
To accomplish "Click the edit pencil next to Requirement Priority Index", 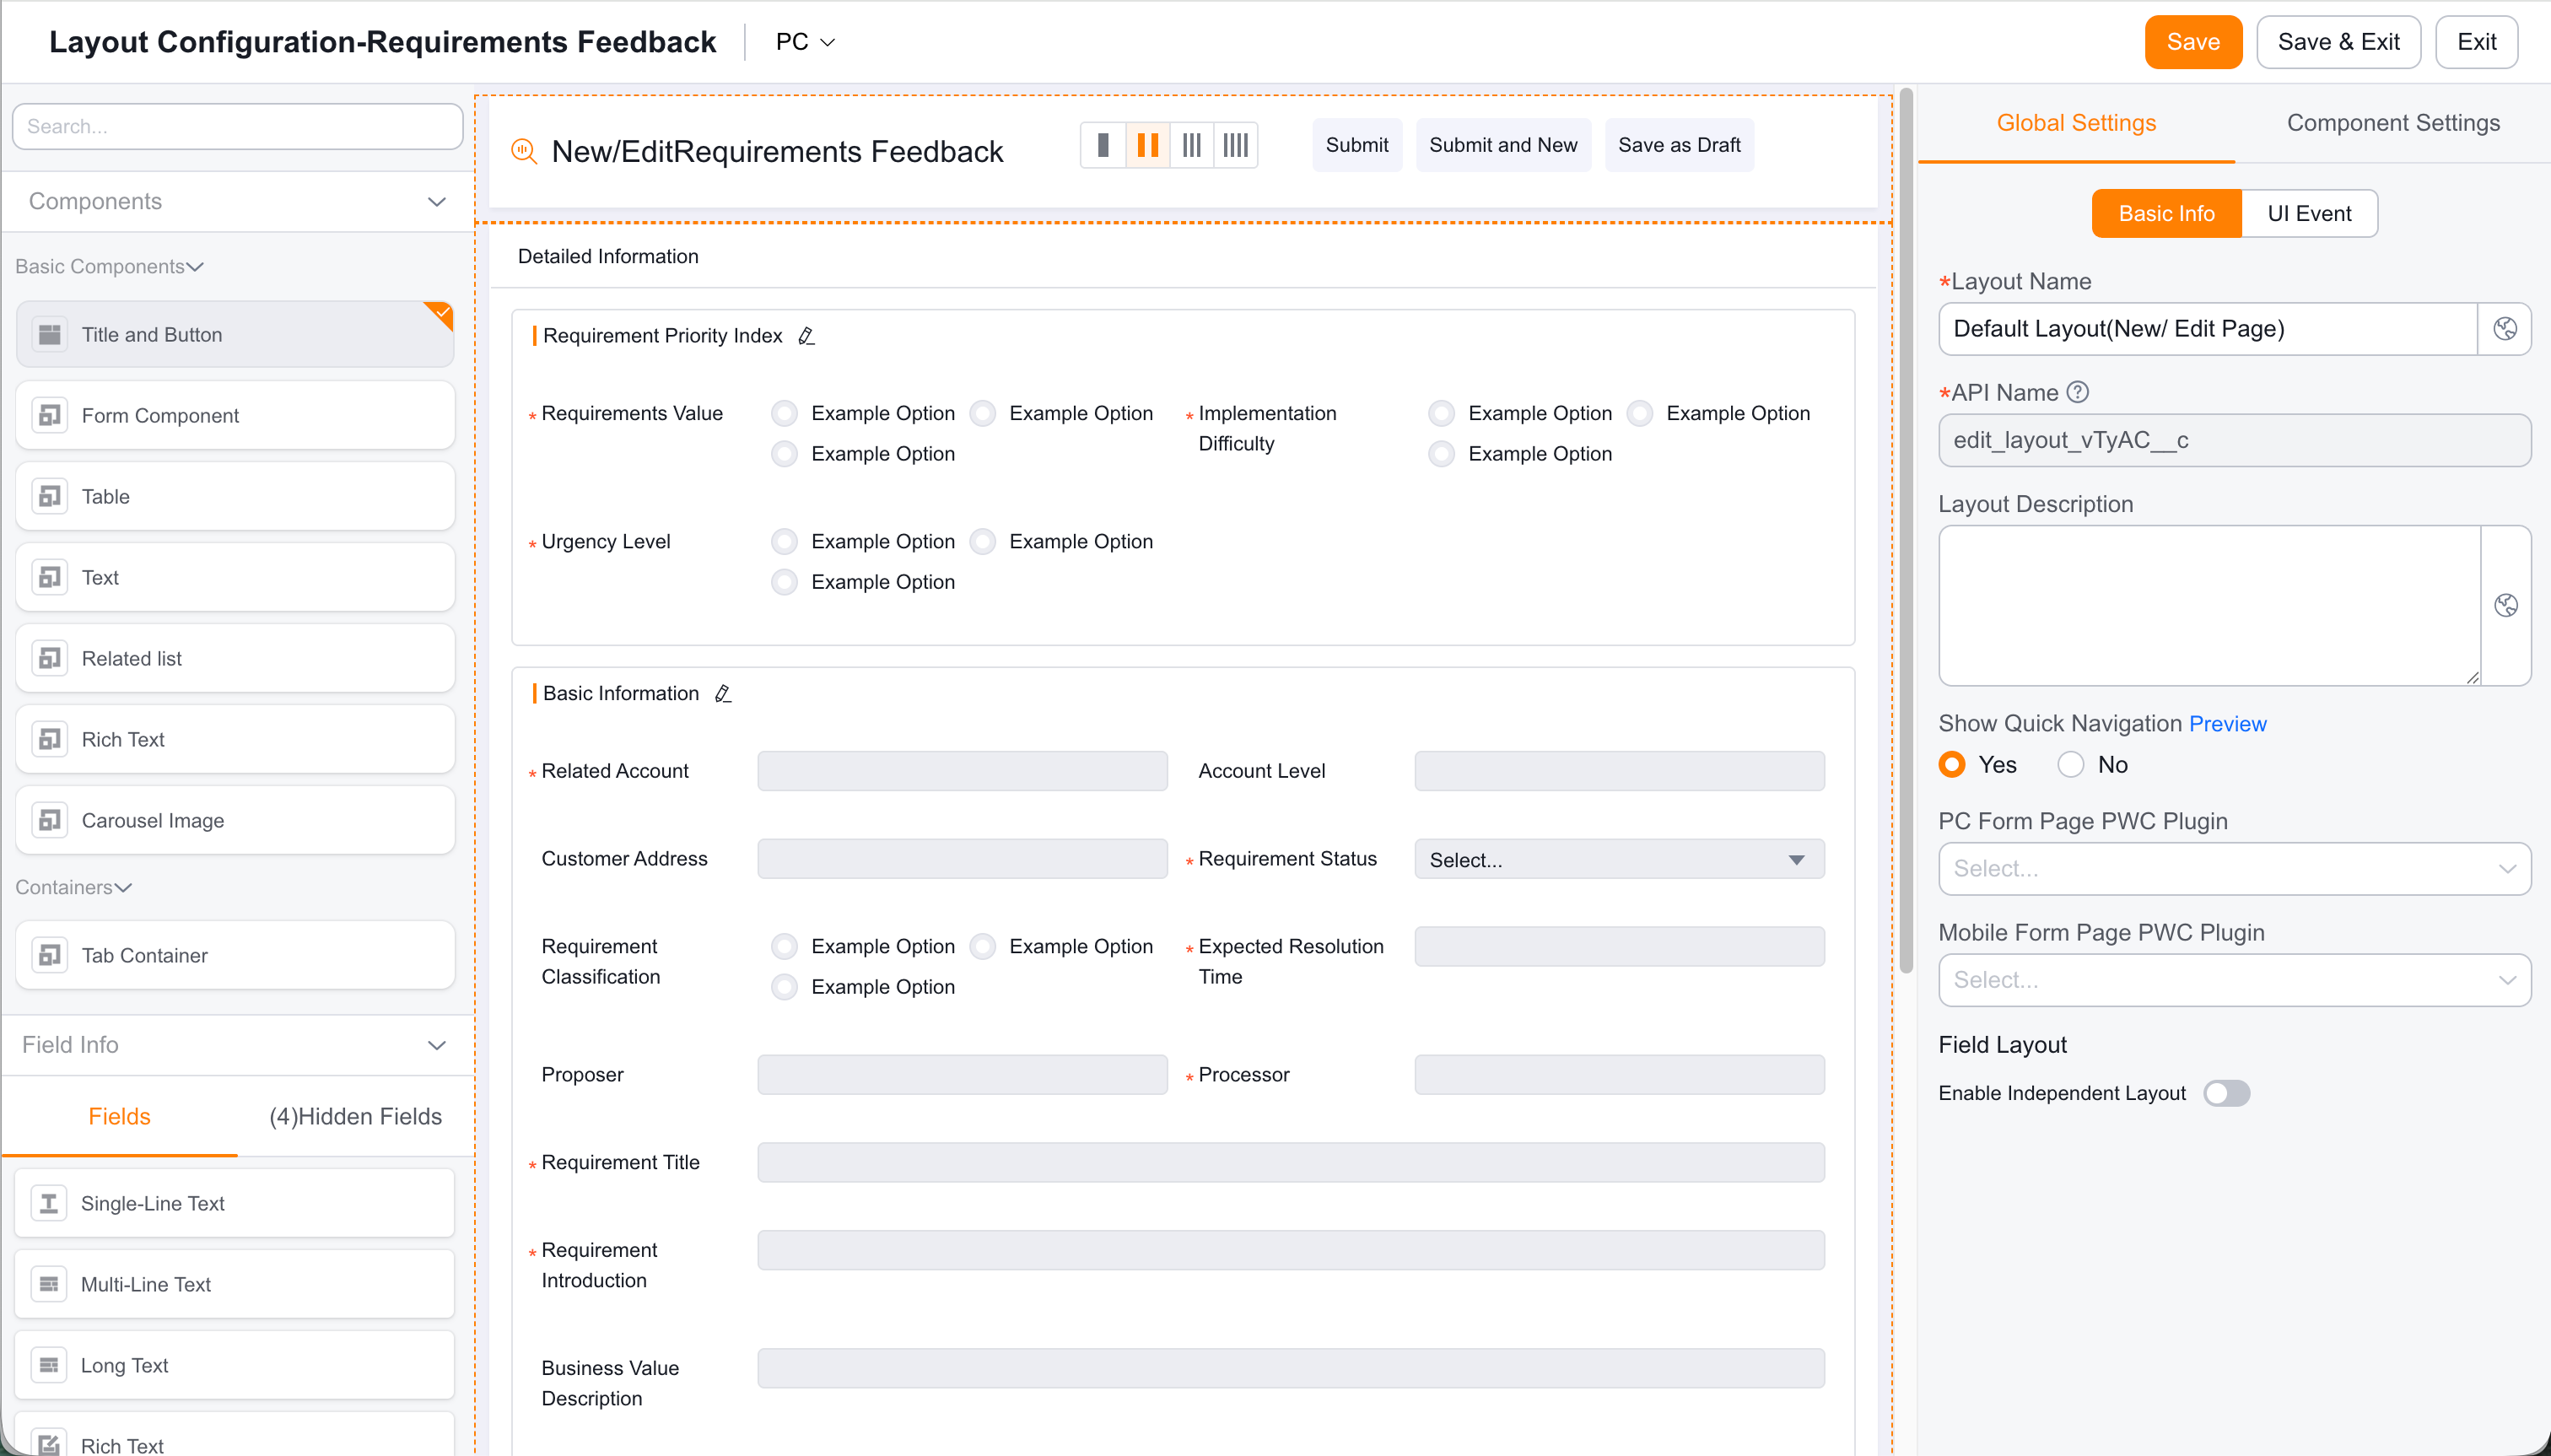I will pyautogui.click(x=806, y=336).
